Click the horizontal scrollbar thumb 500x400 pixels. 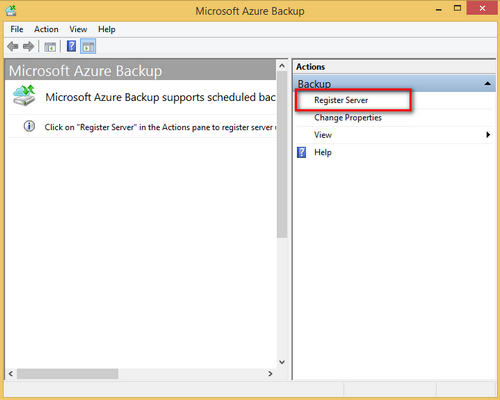pos(68,374)
